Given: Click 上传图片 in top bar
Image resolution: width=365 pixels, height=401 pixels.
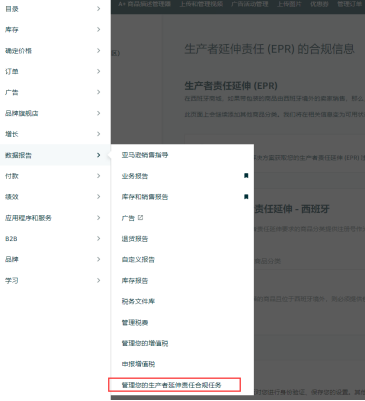Looking at the screenshot, I should point(289,4).
